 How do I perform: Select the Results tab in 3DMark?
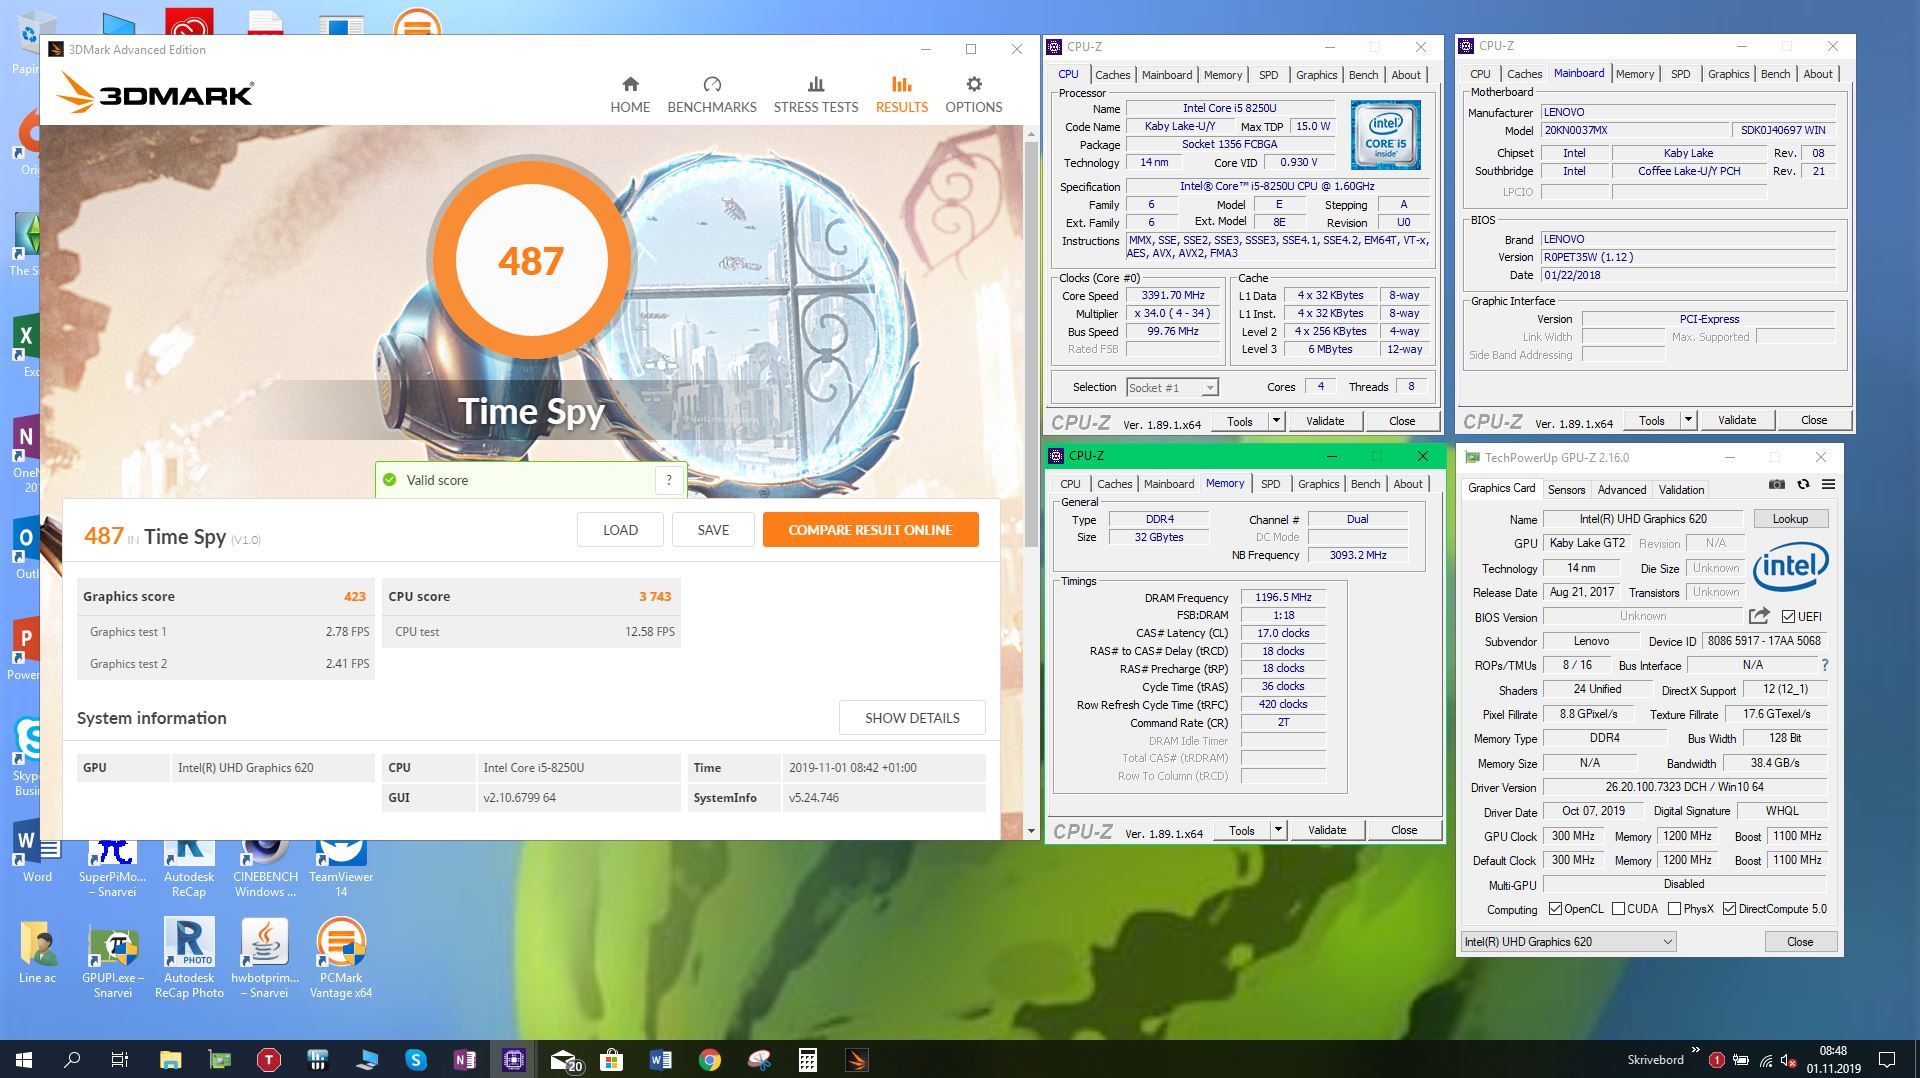pos(902,94)
